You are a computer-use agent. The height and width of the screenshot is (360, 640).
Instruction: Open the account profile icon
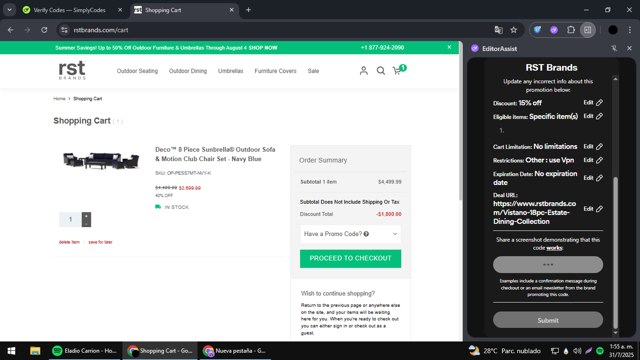[x=363, y=71]
